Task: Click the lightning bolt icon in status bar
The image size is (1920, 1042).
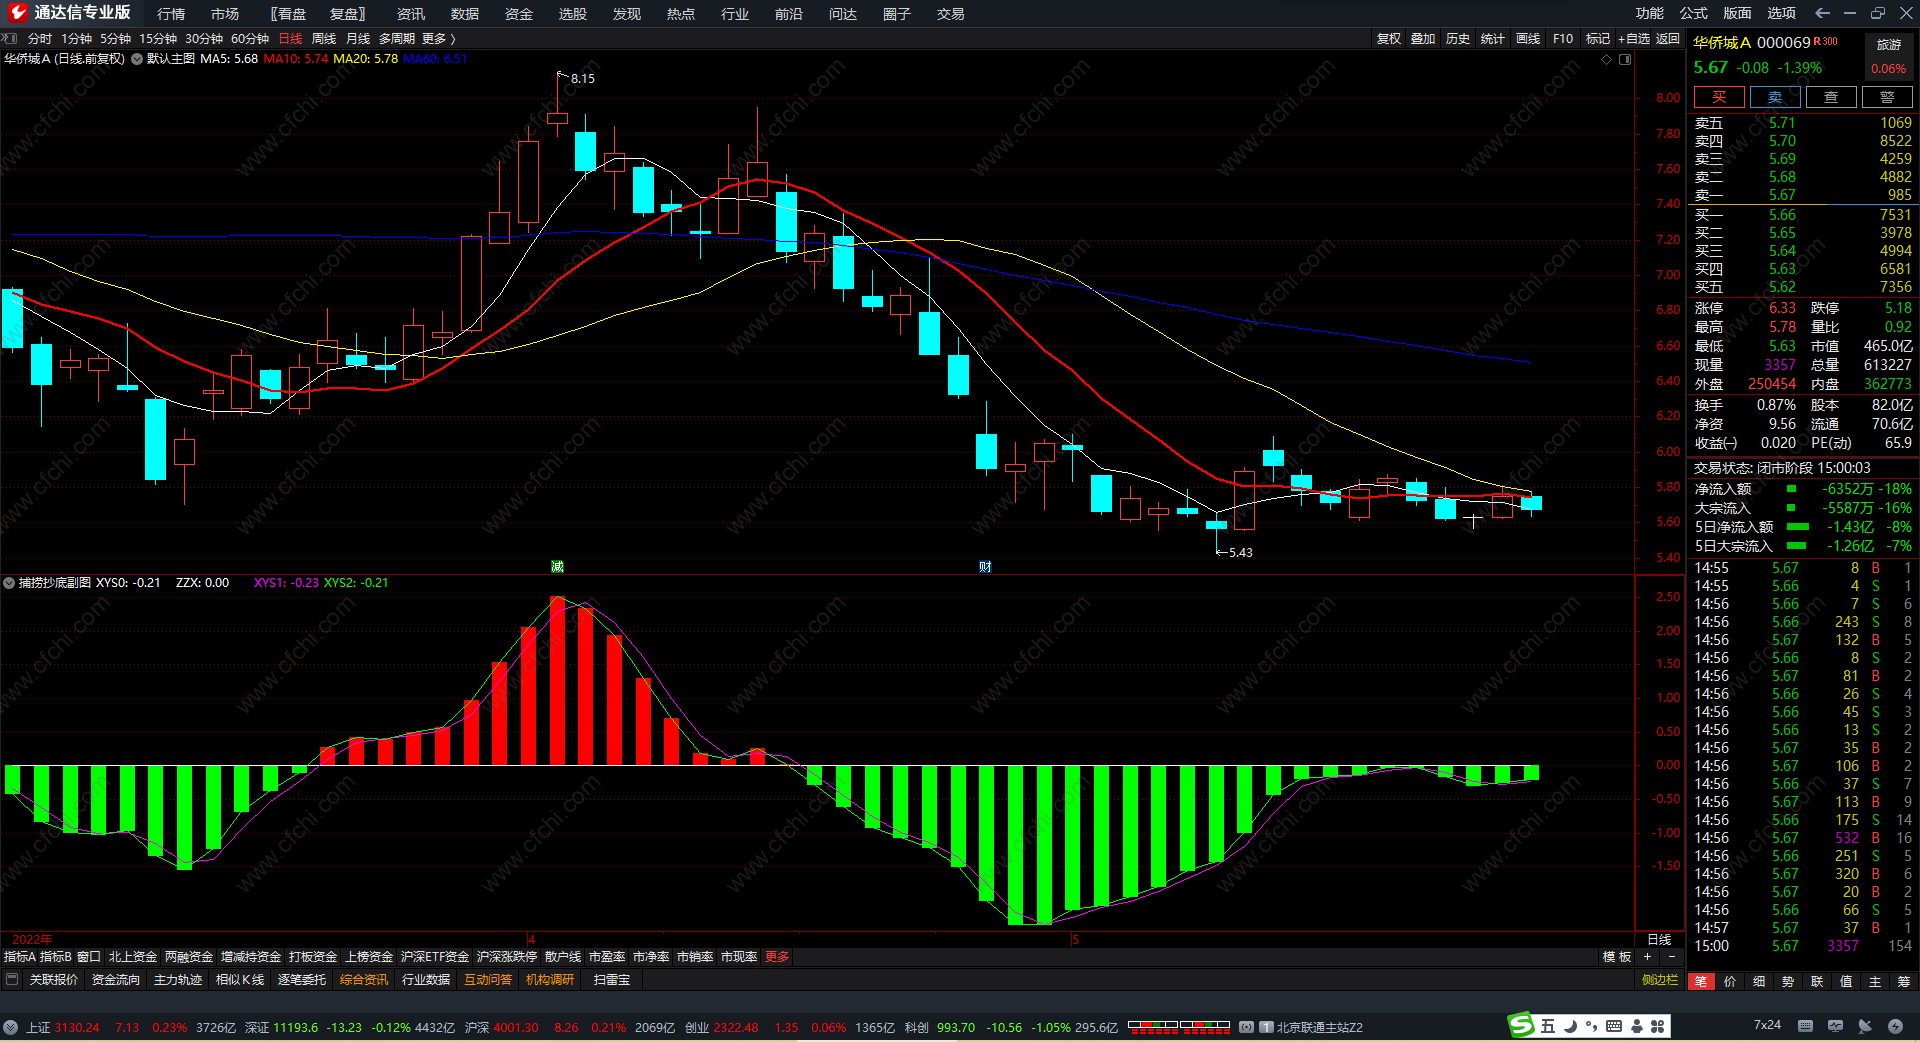Action: point(1895,1026)
